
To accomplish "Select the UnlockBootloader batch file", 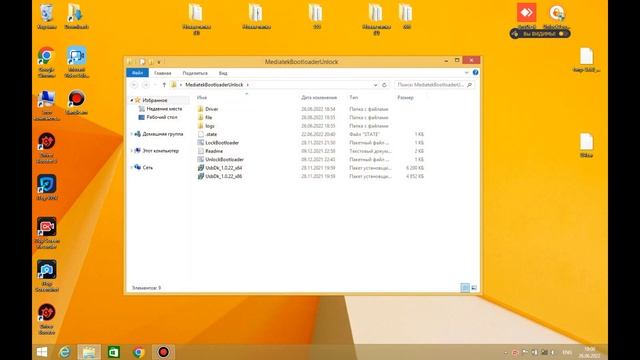I will coord(224,160).
